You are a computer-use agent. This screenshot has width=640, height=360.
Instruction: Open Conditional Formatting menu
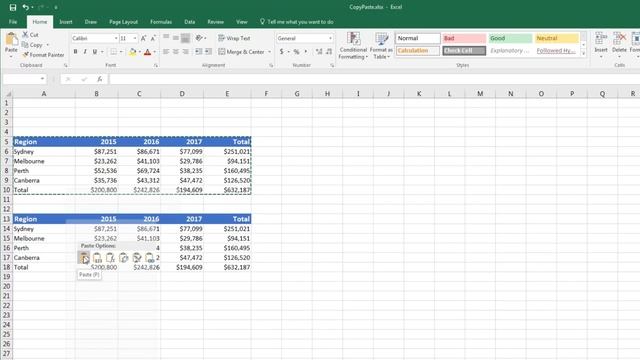pos(353,46)
